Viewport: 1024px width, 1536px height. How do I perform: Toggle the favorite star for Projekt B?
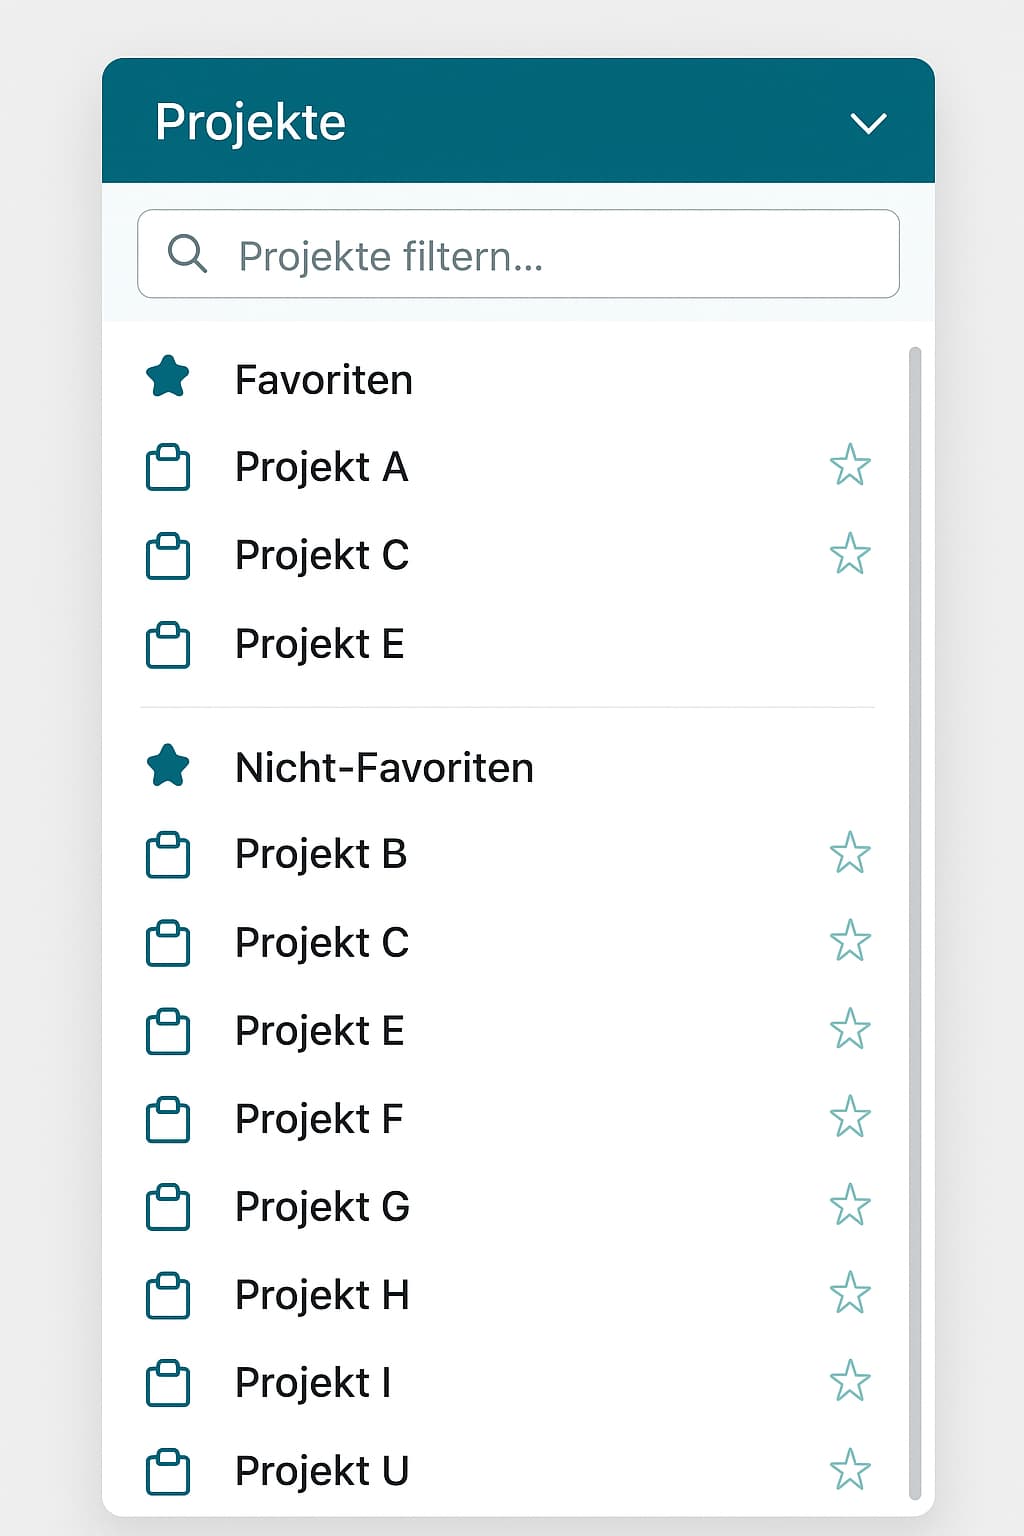pos(850,853)
